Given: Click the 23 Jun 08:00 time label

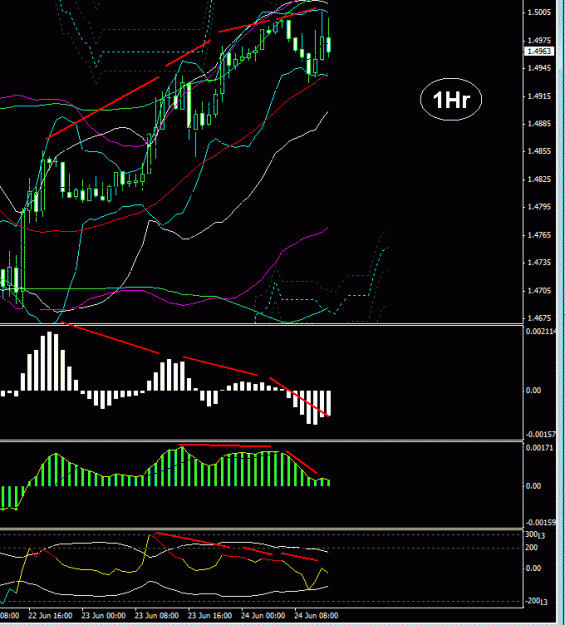Looking at the screenshot, I should (x=156, y=615).
